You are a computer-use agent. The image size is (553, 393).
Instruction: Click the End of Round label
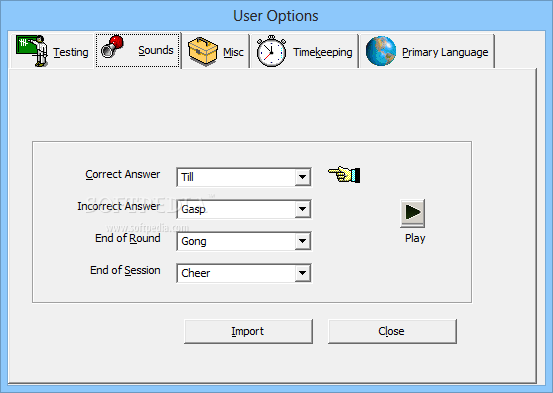coord(128,238)
